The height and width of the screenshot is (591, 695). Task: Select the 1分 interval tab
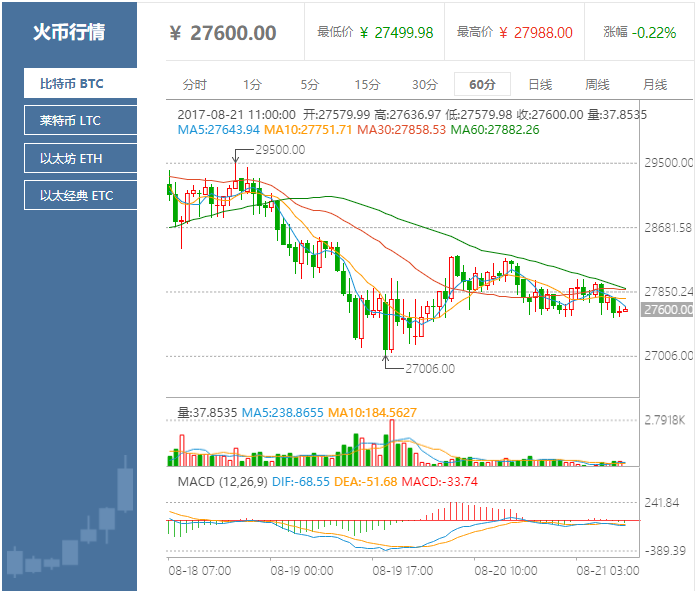click(252, 84)
